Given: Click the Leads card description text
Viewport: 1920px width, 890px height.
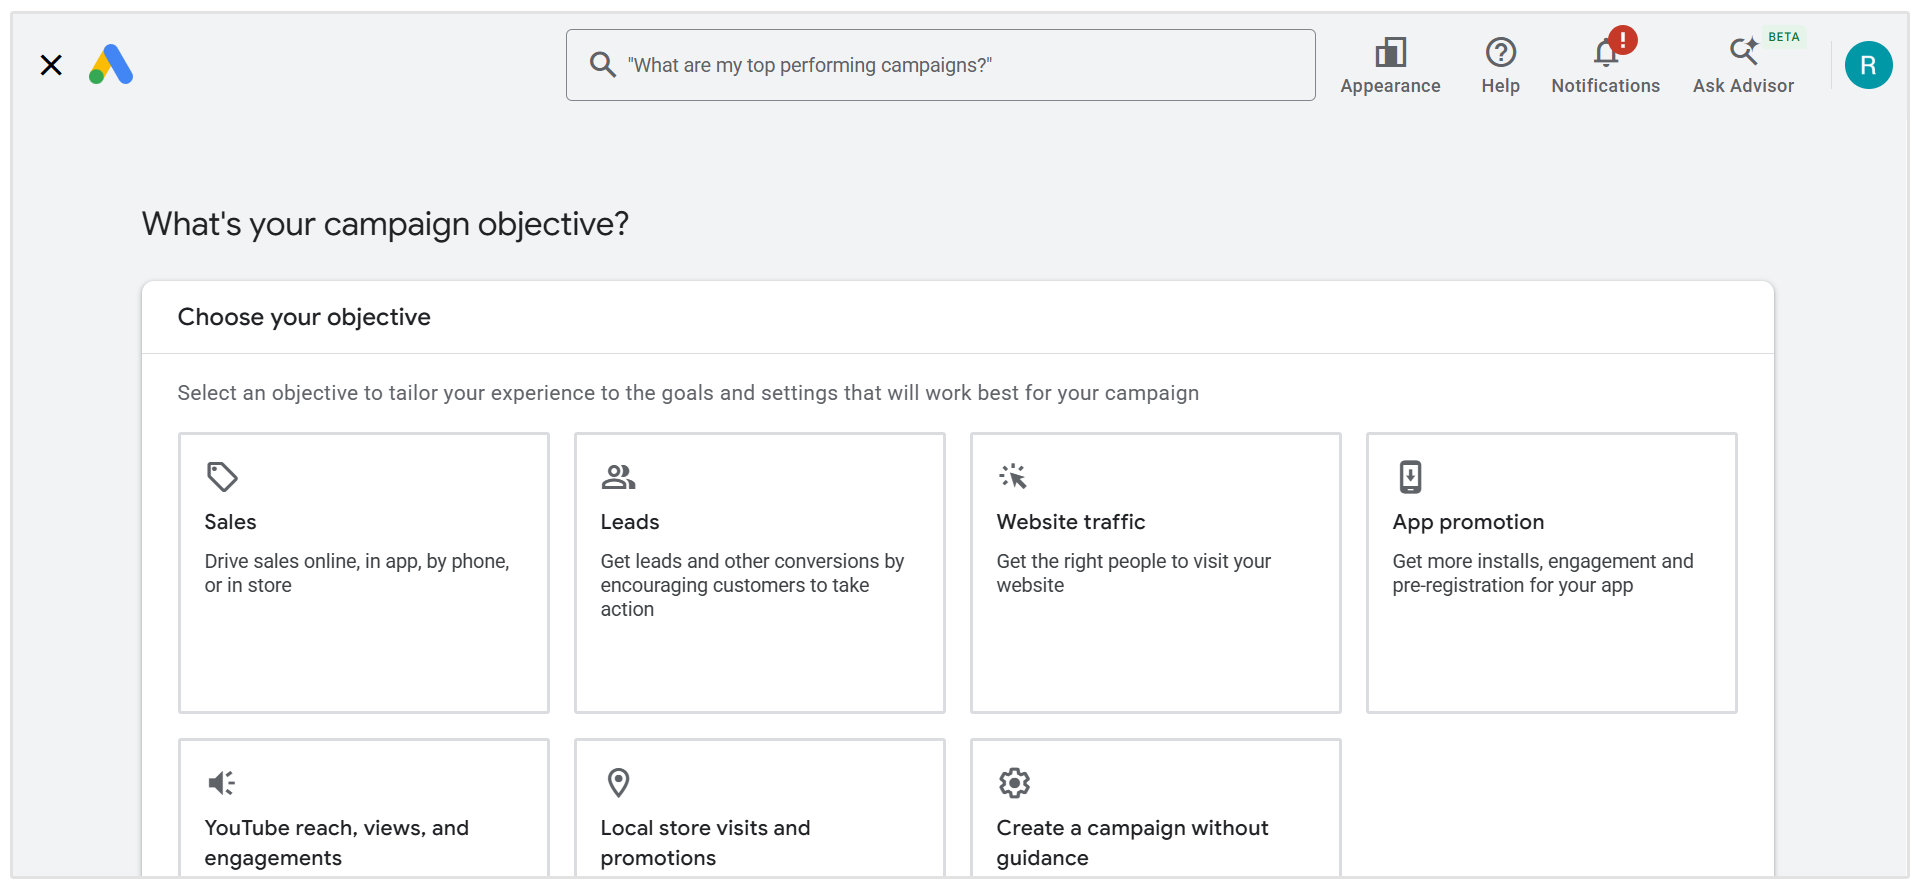Looking at the screenshot, I should coord(752,585).
